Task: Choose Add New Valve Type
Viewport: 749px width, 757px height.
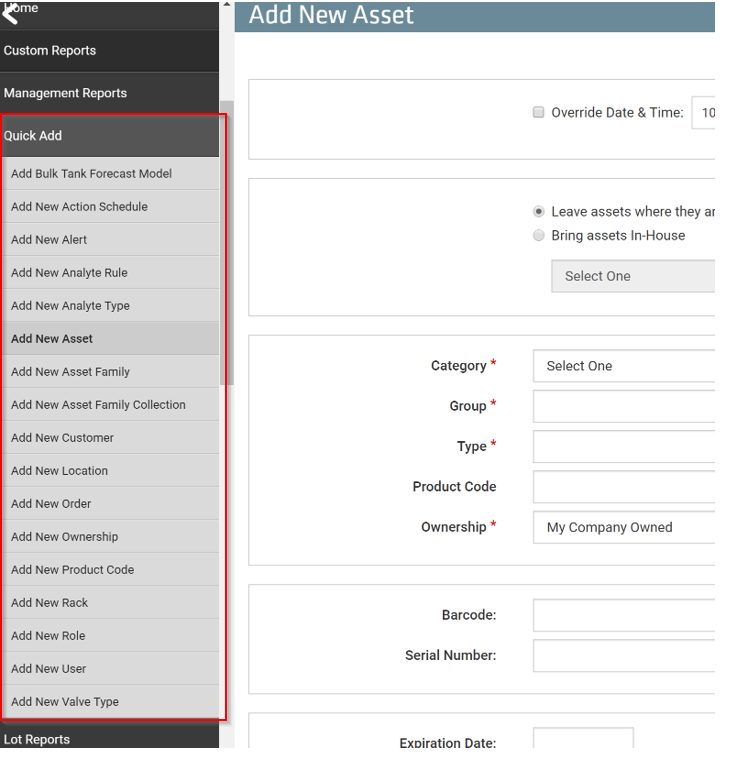Action: click(x=111, y=702)
